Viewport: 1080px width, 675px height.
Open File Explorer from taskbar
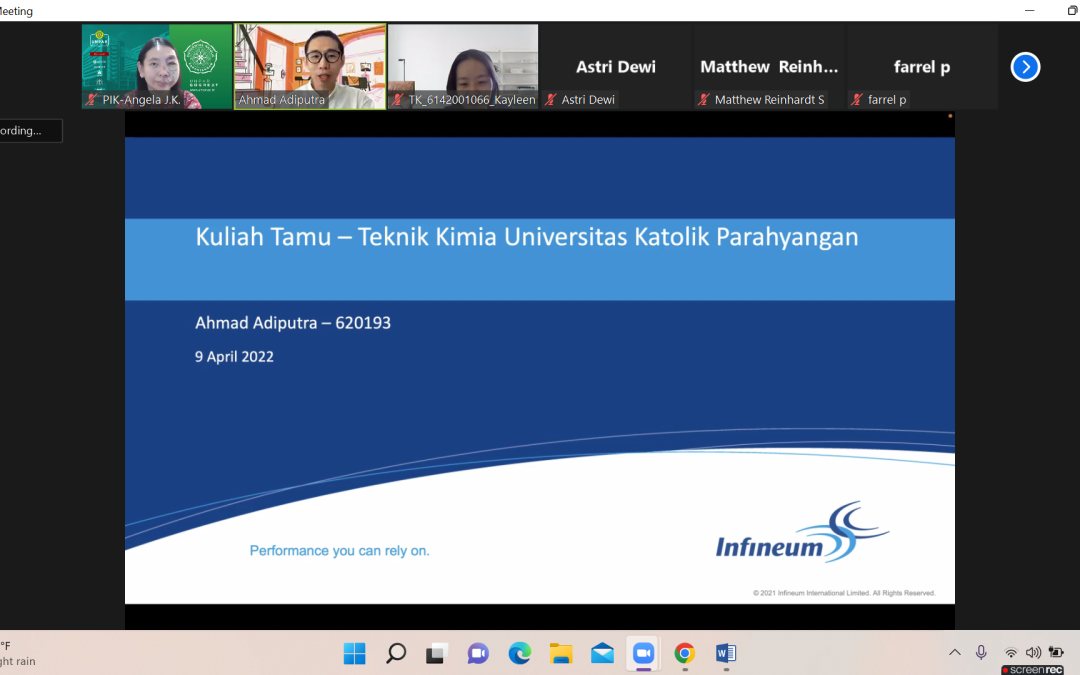click(561, 653)
